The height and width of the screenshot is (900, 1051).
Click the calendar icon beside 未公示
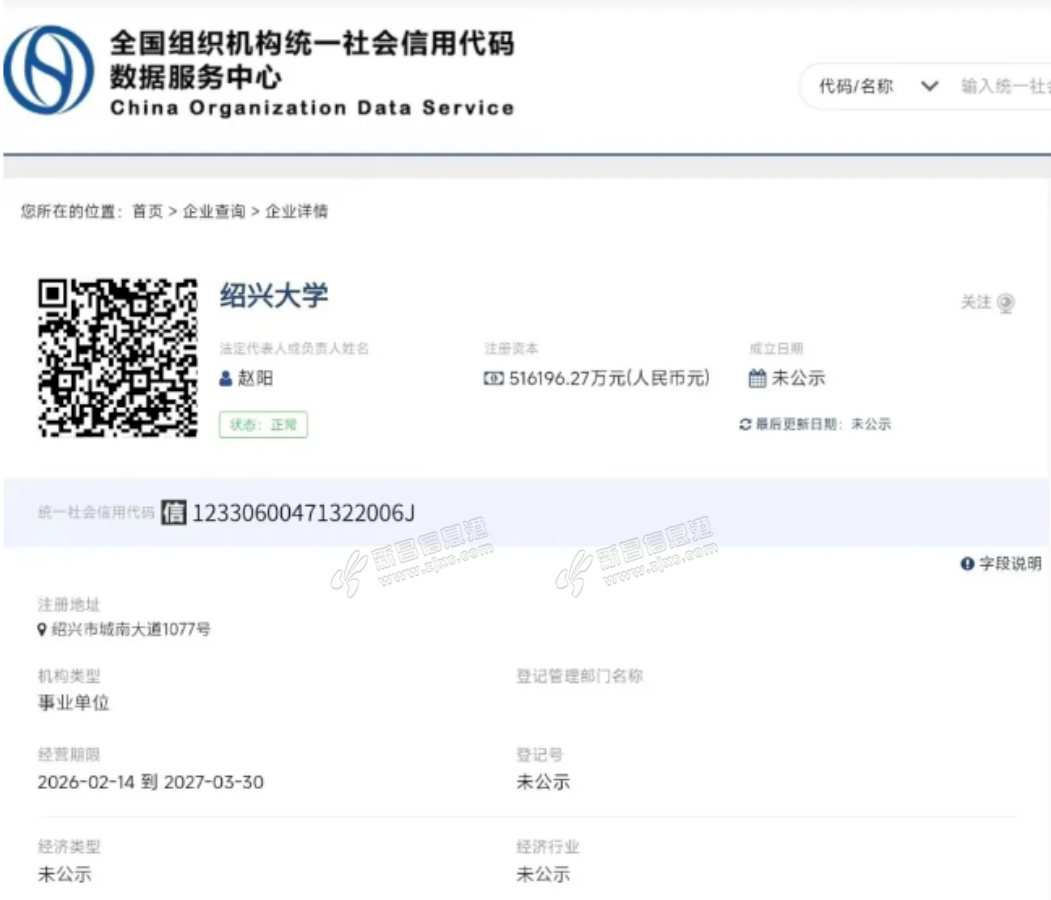[x=758, y=379]
